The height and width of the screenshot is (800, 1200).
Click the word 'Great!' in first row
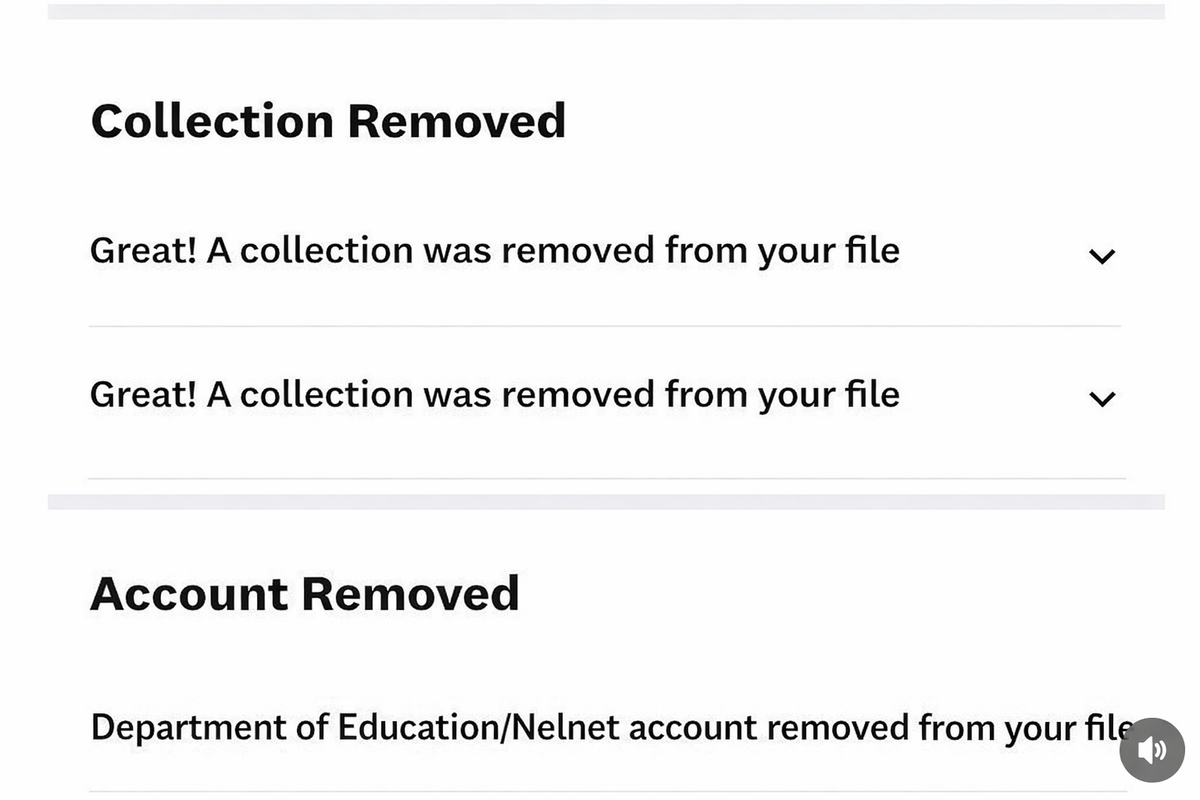[143, 250]
